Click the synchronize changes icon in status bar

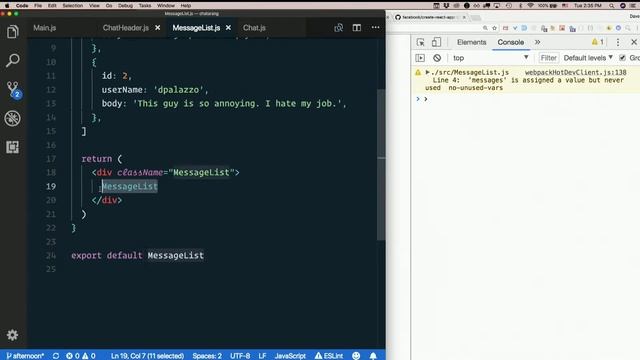[x=56, y=356]
